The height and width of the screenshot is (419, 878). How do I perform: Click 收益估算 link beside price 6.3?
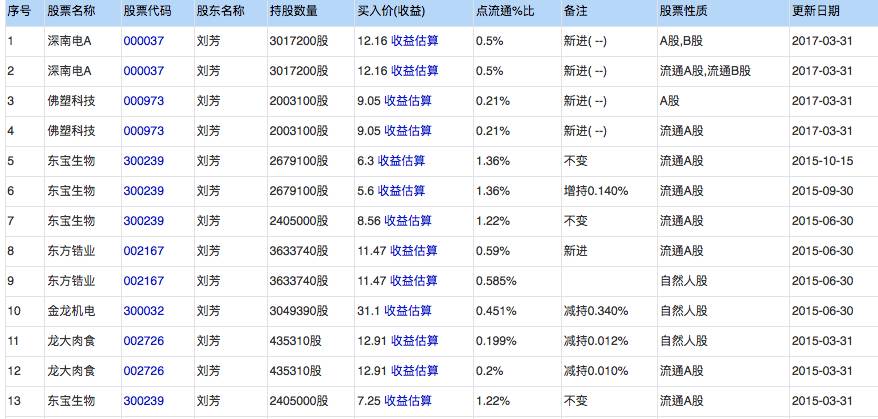[x=401, y=161]
